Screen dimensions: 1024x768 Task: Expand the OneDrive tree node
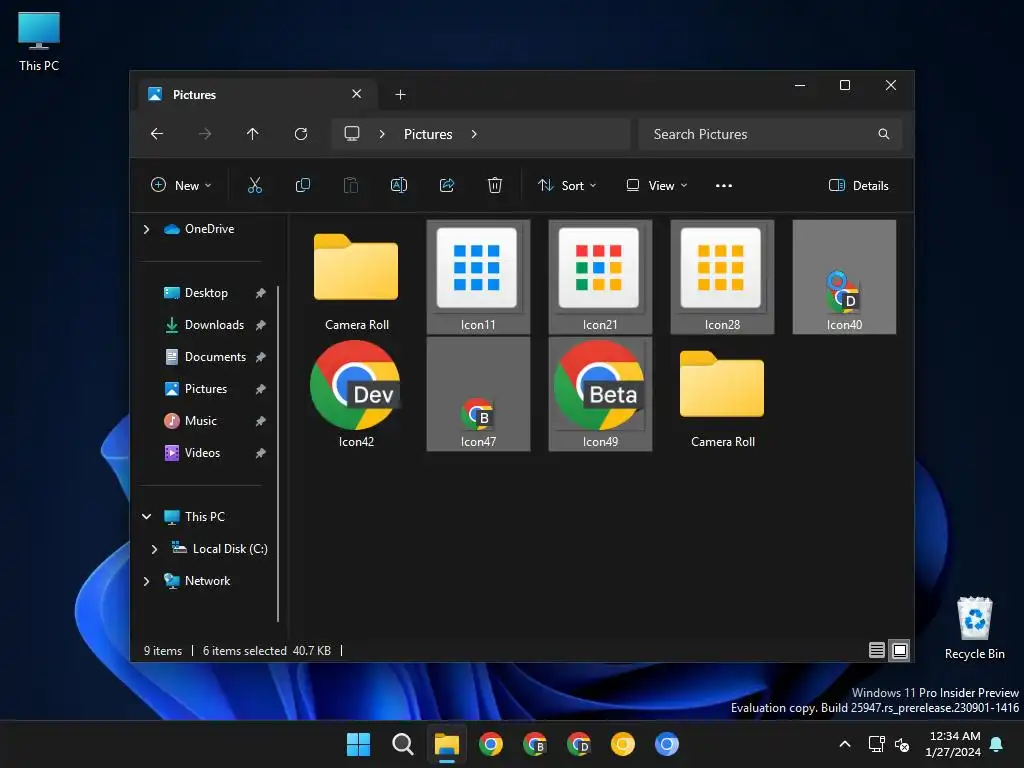click(146, 229)
